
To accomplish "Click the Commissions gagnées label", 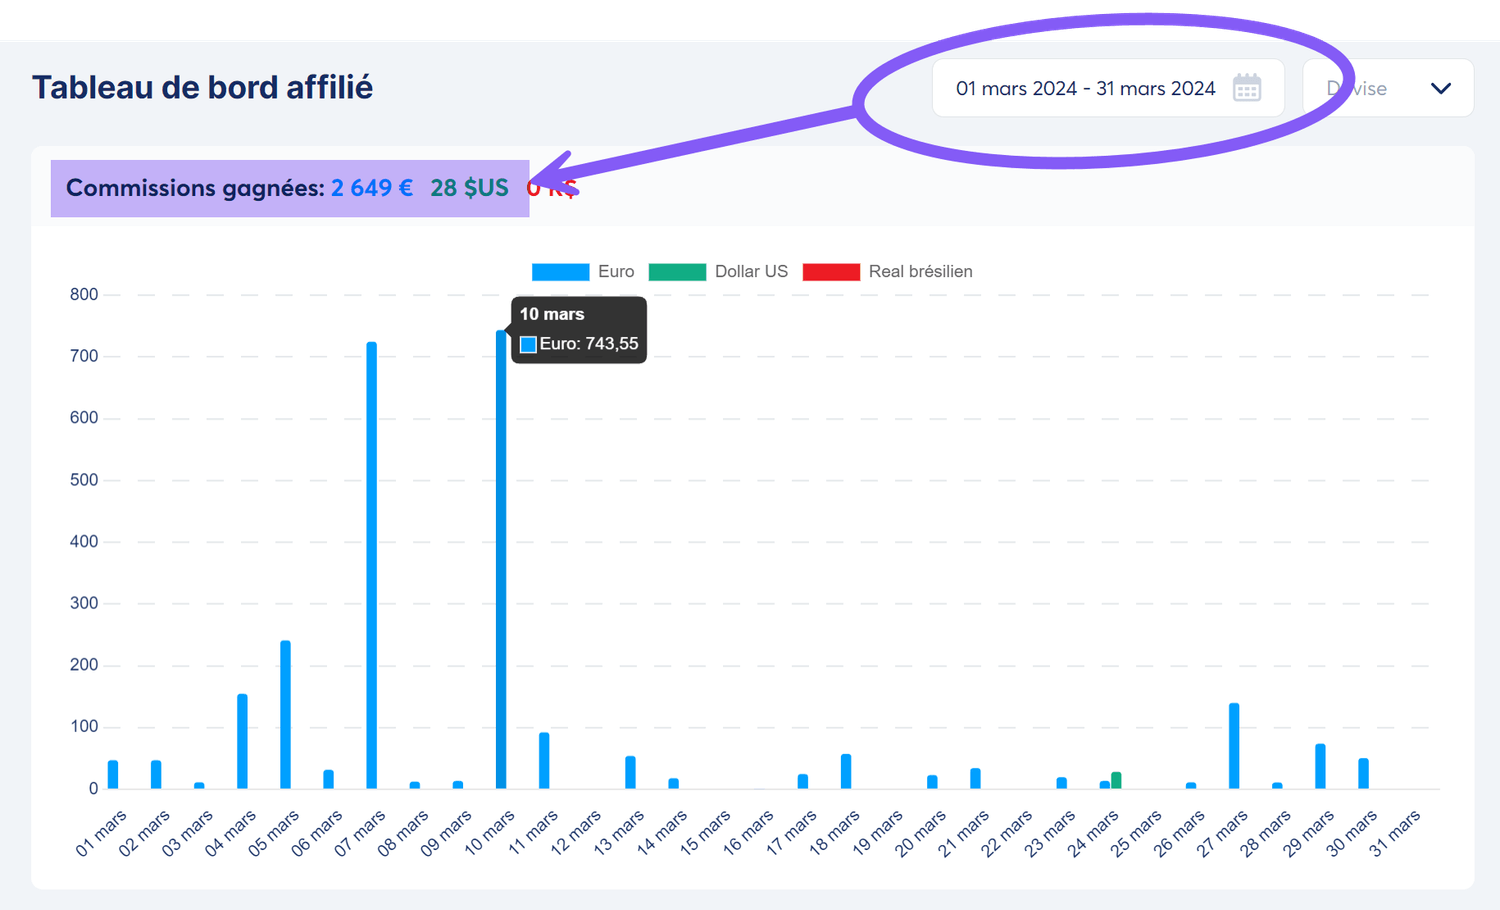I will [x=195, y=188].
